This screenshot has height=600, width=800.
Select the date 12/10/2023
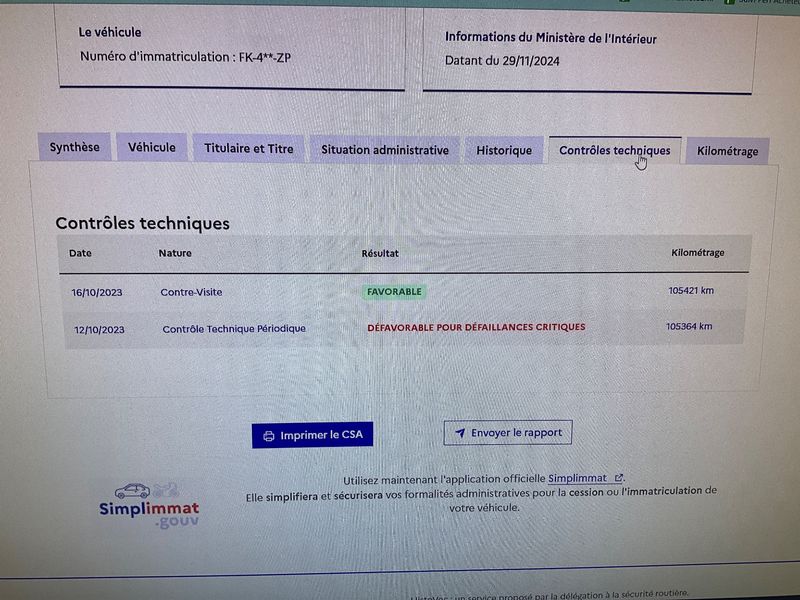[x=99, y=330]
